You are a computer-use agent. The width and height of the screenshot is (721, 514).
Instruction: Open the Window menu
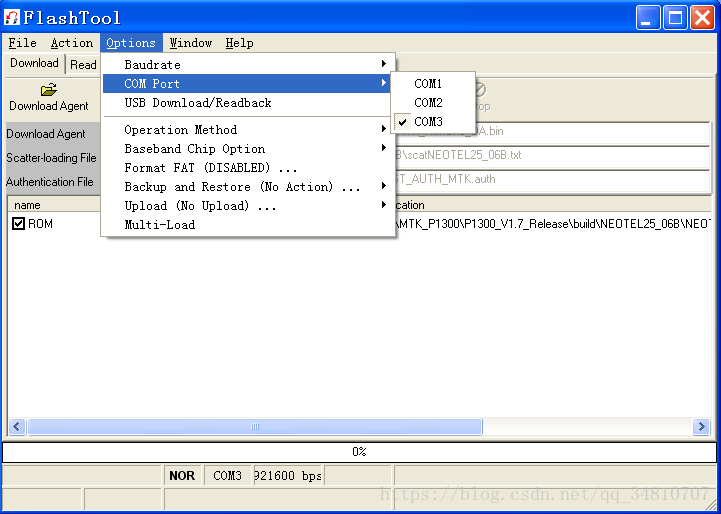pos(191,43)
